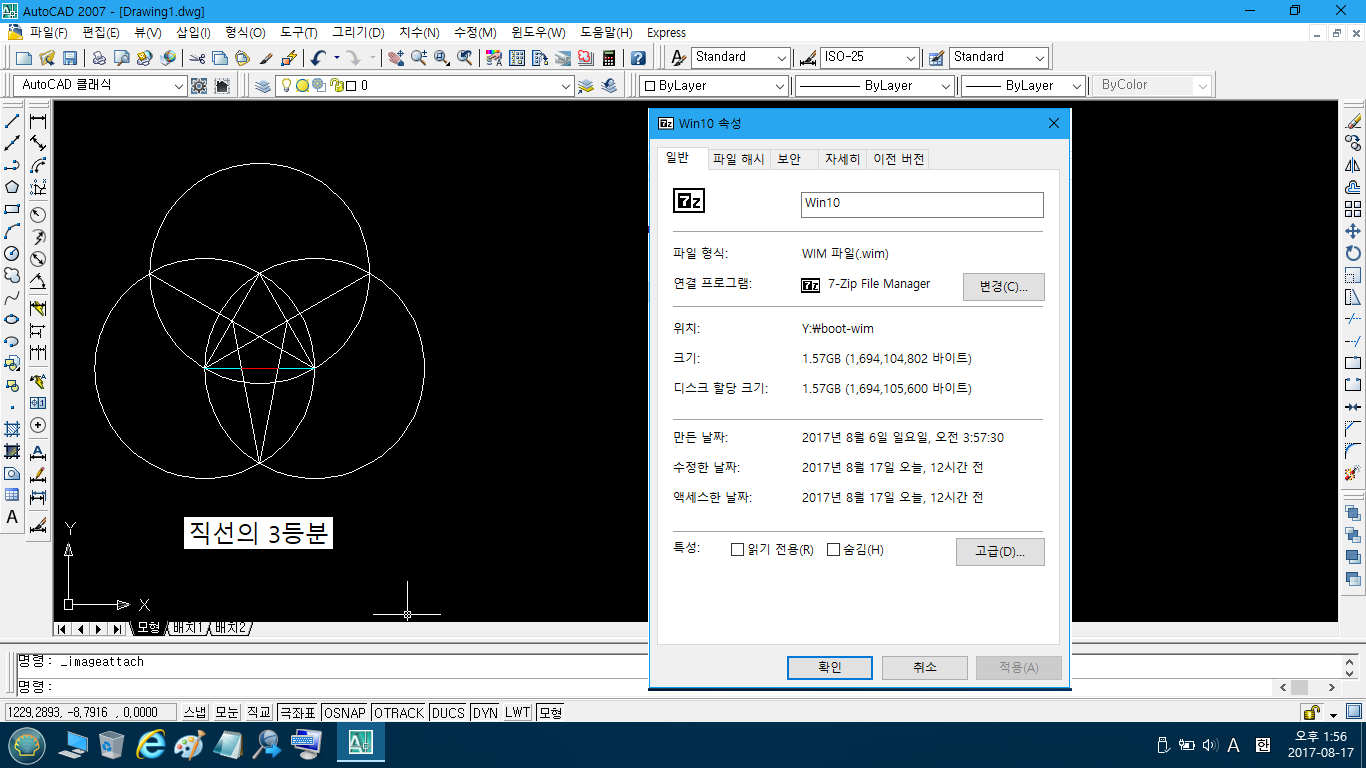Select the Array modify tool
1366x768 pixels.
[x=1353, y=209]
